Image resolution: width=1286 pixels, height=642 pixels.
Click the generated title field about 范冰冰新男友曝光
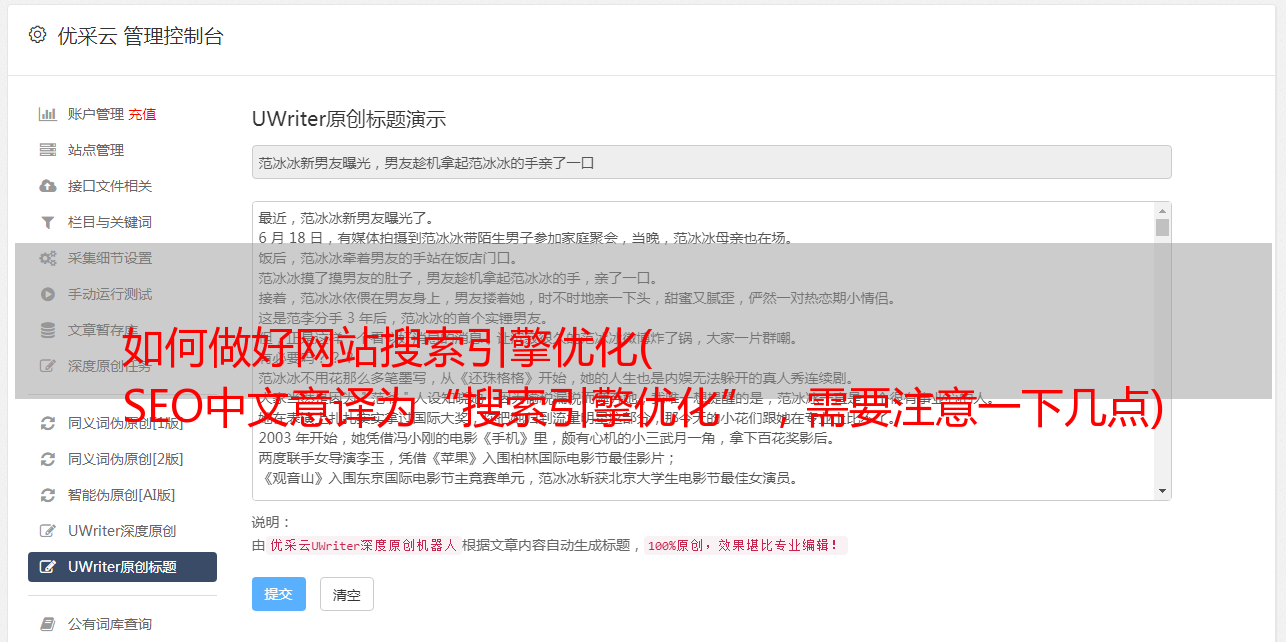coord(711,162)
